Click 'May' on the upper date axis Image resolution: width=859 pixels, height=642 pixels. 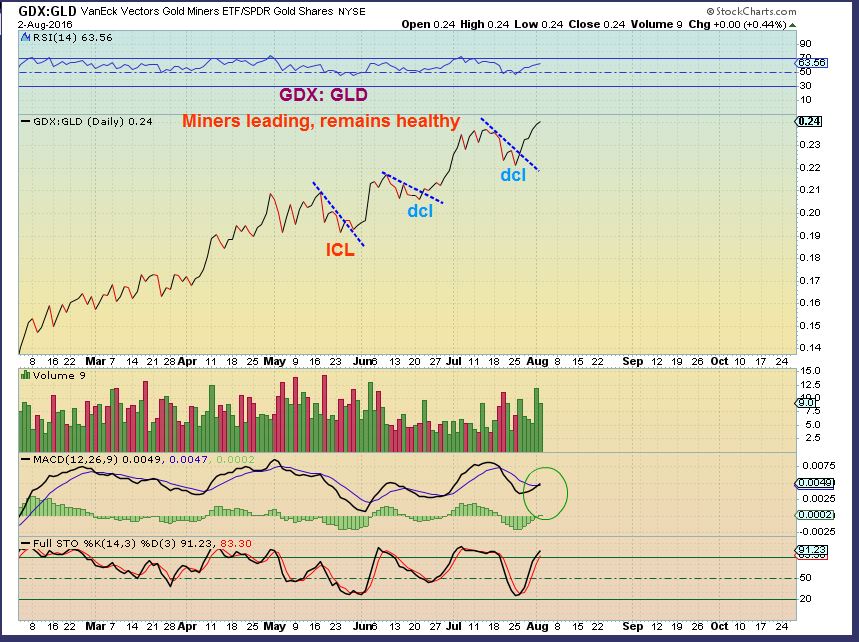click(x=274, y=362)
